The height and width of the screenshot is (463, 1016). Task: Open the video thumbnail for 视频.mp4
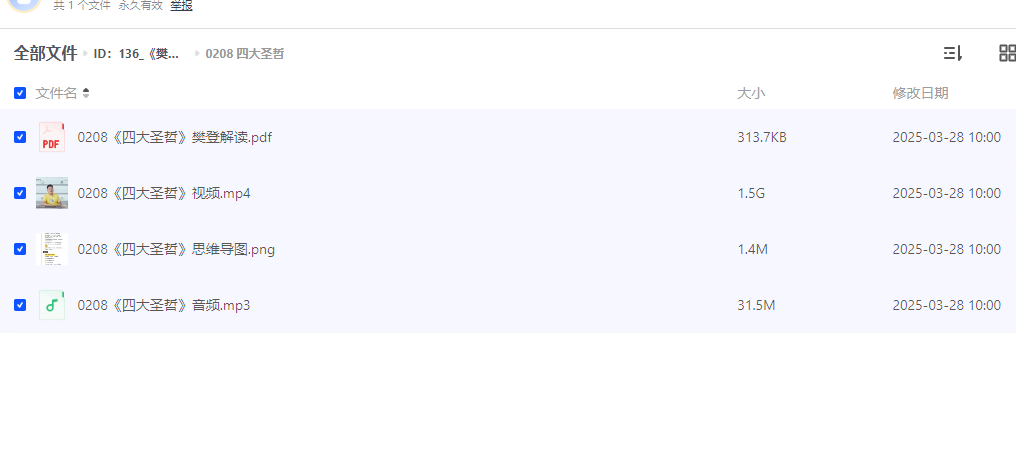52,193
